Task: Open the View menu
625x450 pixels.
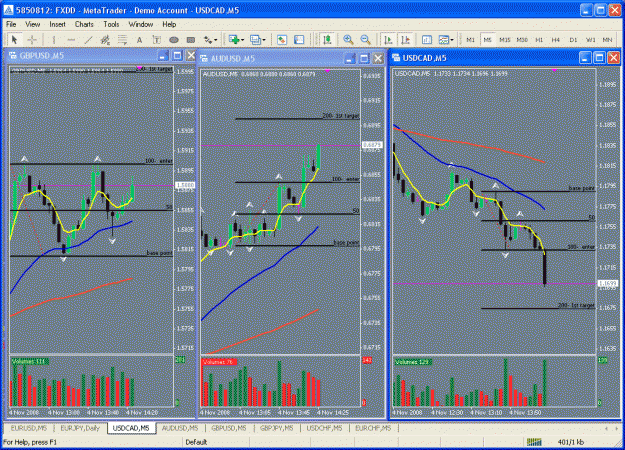Action: point(33,24)
